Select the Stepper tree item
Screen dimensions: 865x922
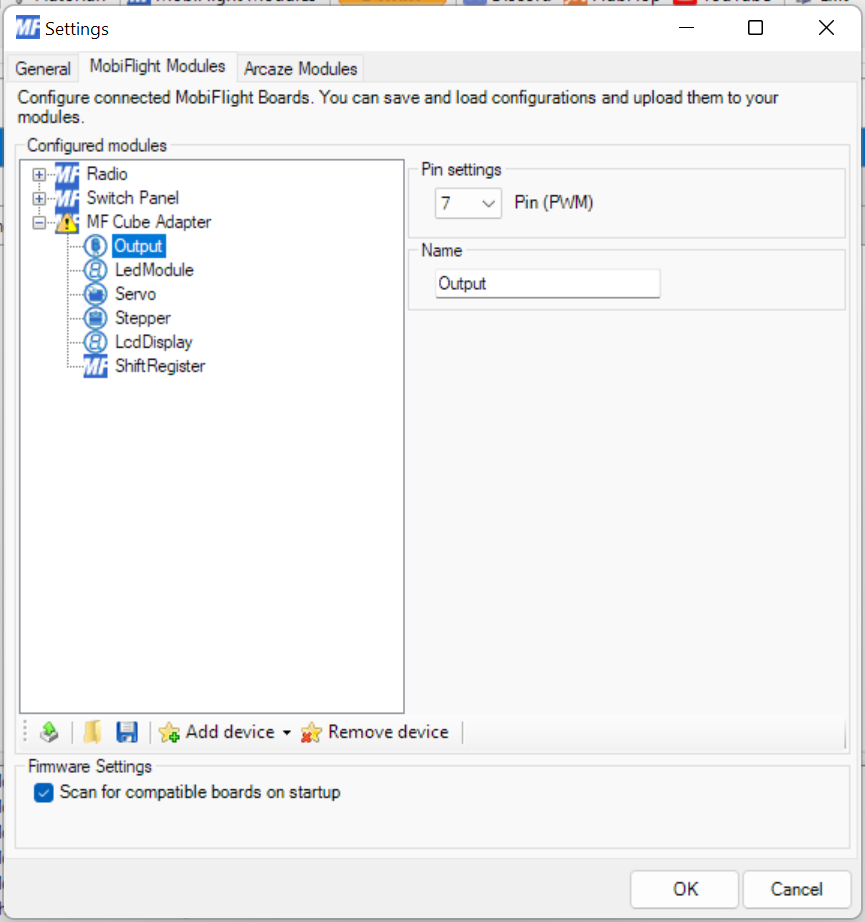(143, 318)
